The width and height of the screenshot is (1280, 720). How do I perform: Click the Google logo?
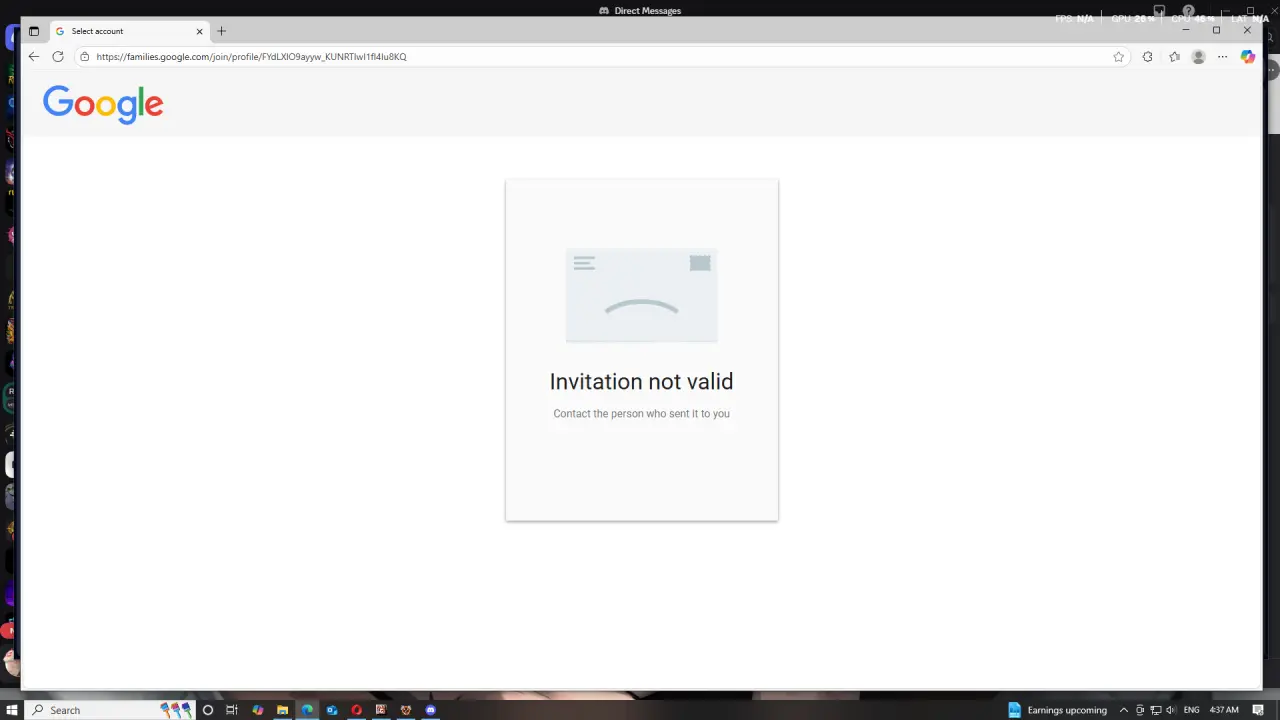tap(103, 104)
